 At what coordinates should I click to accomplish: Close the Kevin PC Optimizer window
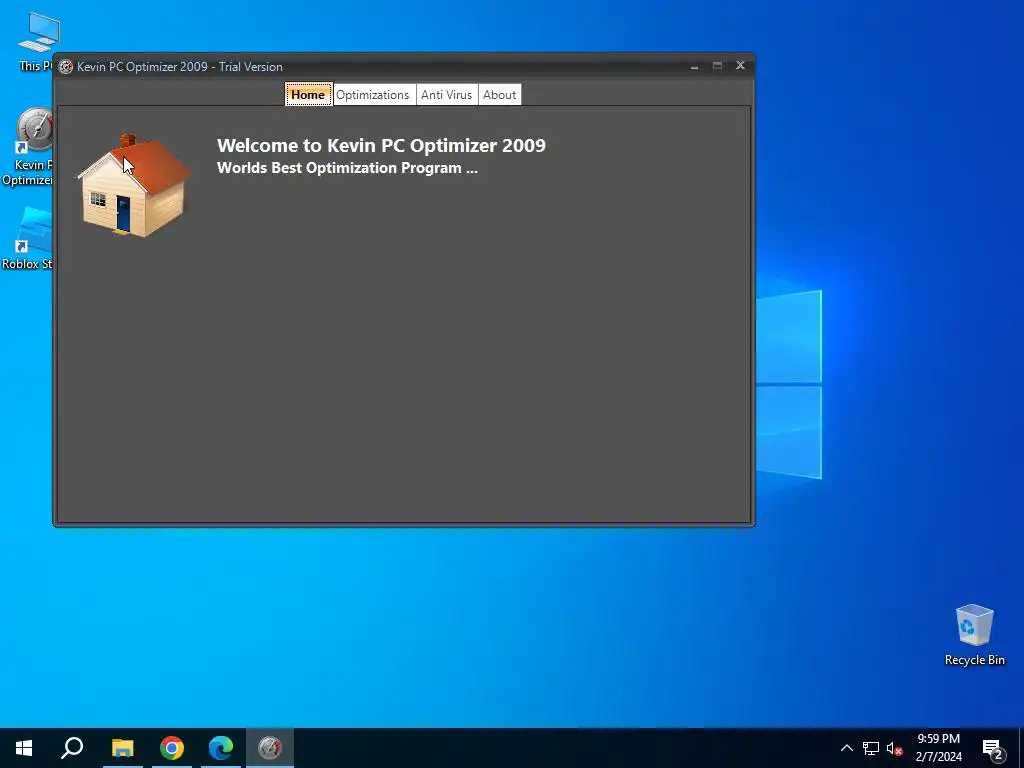point(740,65)
